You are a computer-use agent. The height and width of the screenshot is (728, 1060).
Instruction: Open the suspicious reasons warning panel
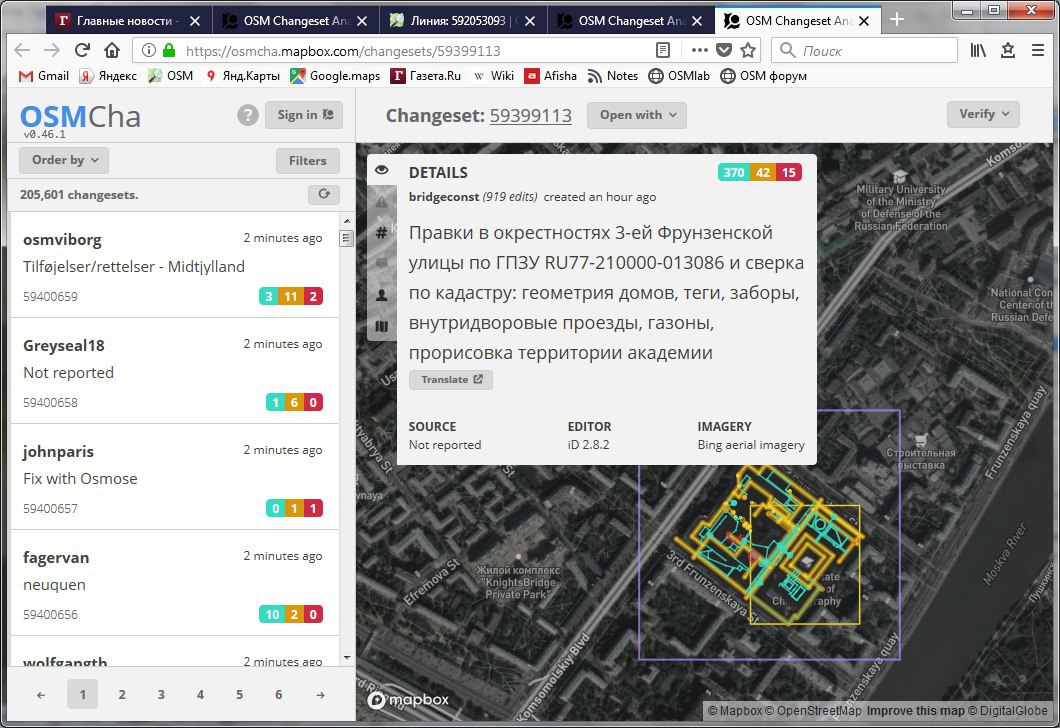point(382,201)
